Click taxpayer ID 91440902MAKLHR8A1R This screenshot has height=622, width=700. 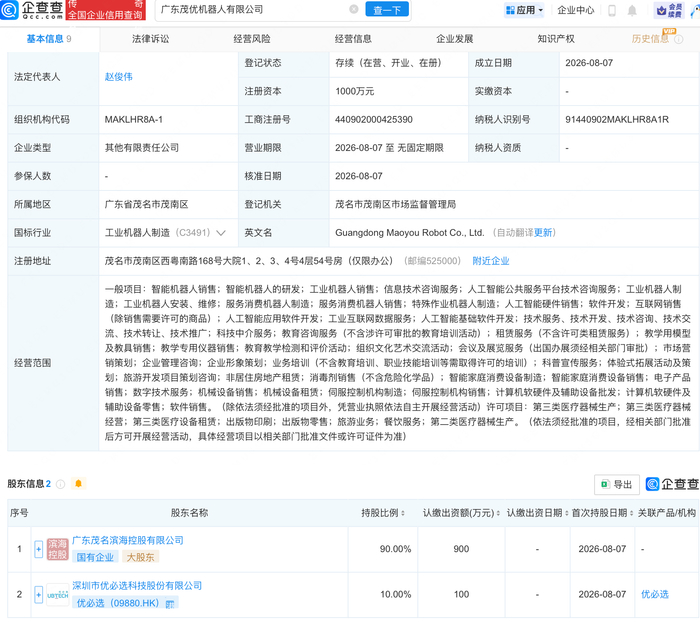(x=617, y=120)
